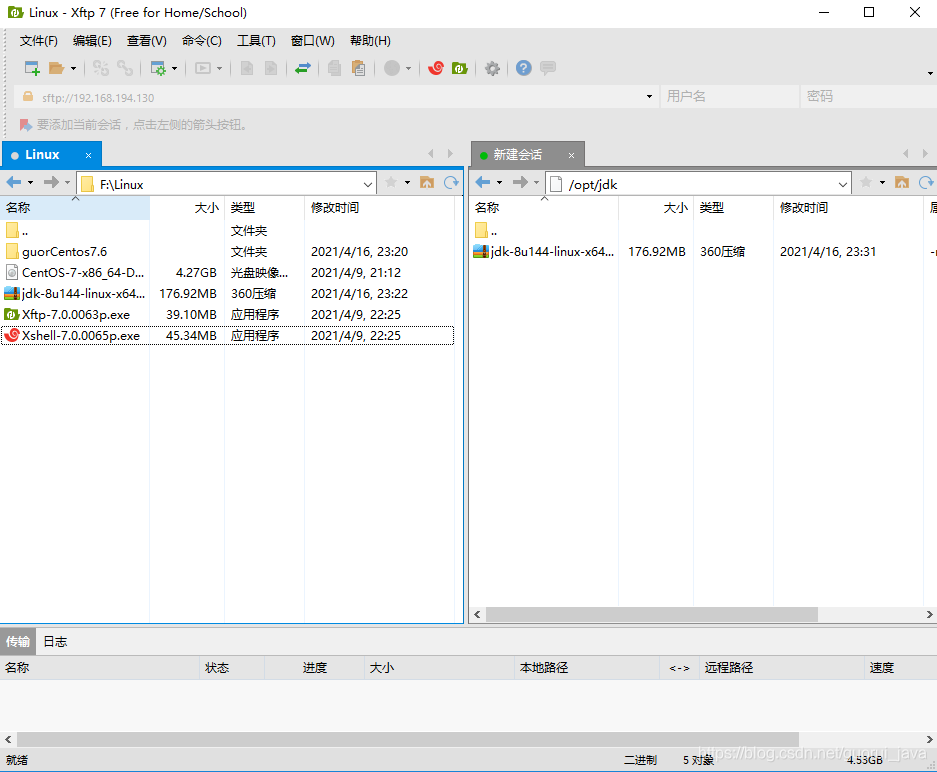937x772 pixels.
Task: Expand the Open folder dropdown arrow
Action: click(x=74, y=69)
